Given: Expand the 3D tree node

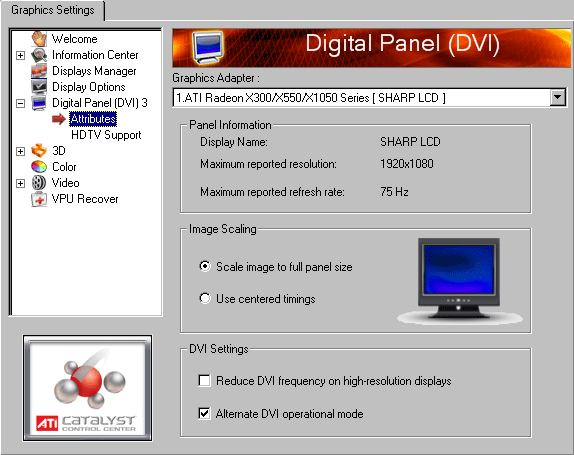Looking at the screenshot, I should (20, 151).
